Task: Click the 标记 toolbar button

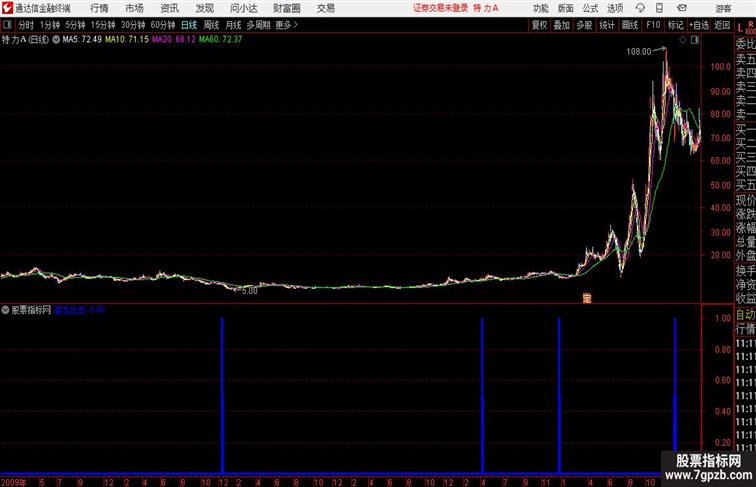Action: [x=675, y=25]
